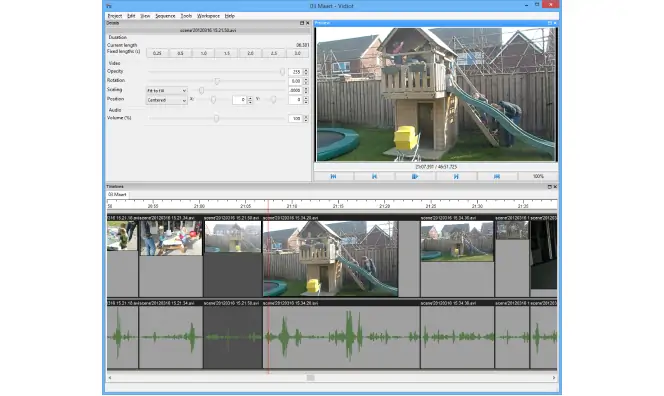Open the Scaling mode dropdown

click(x=166, y=91)
